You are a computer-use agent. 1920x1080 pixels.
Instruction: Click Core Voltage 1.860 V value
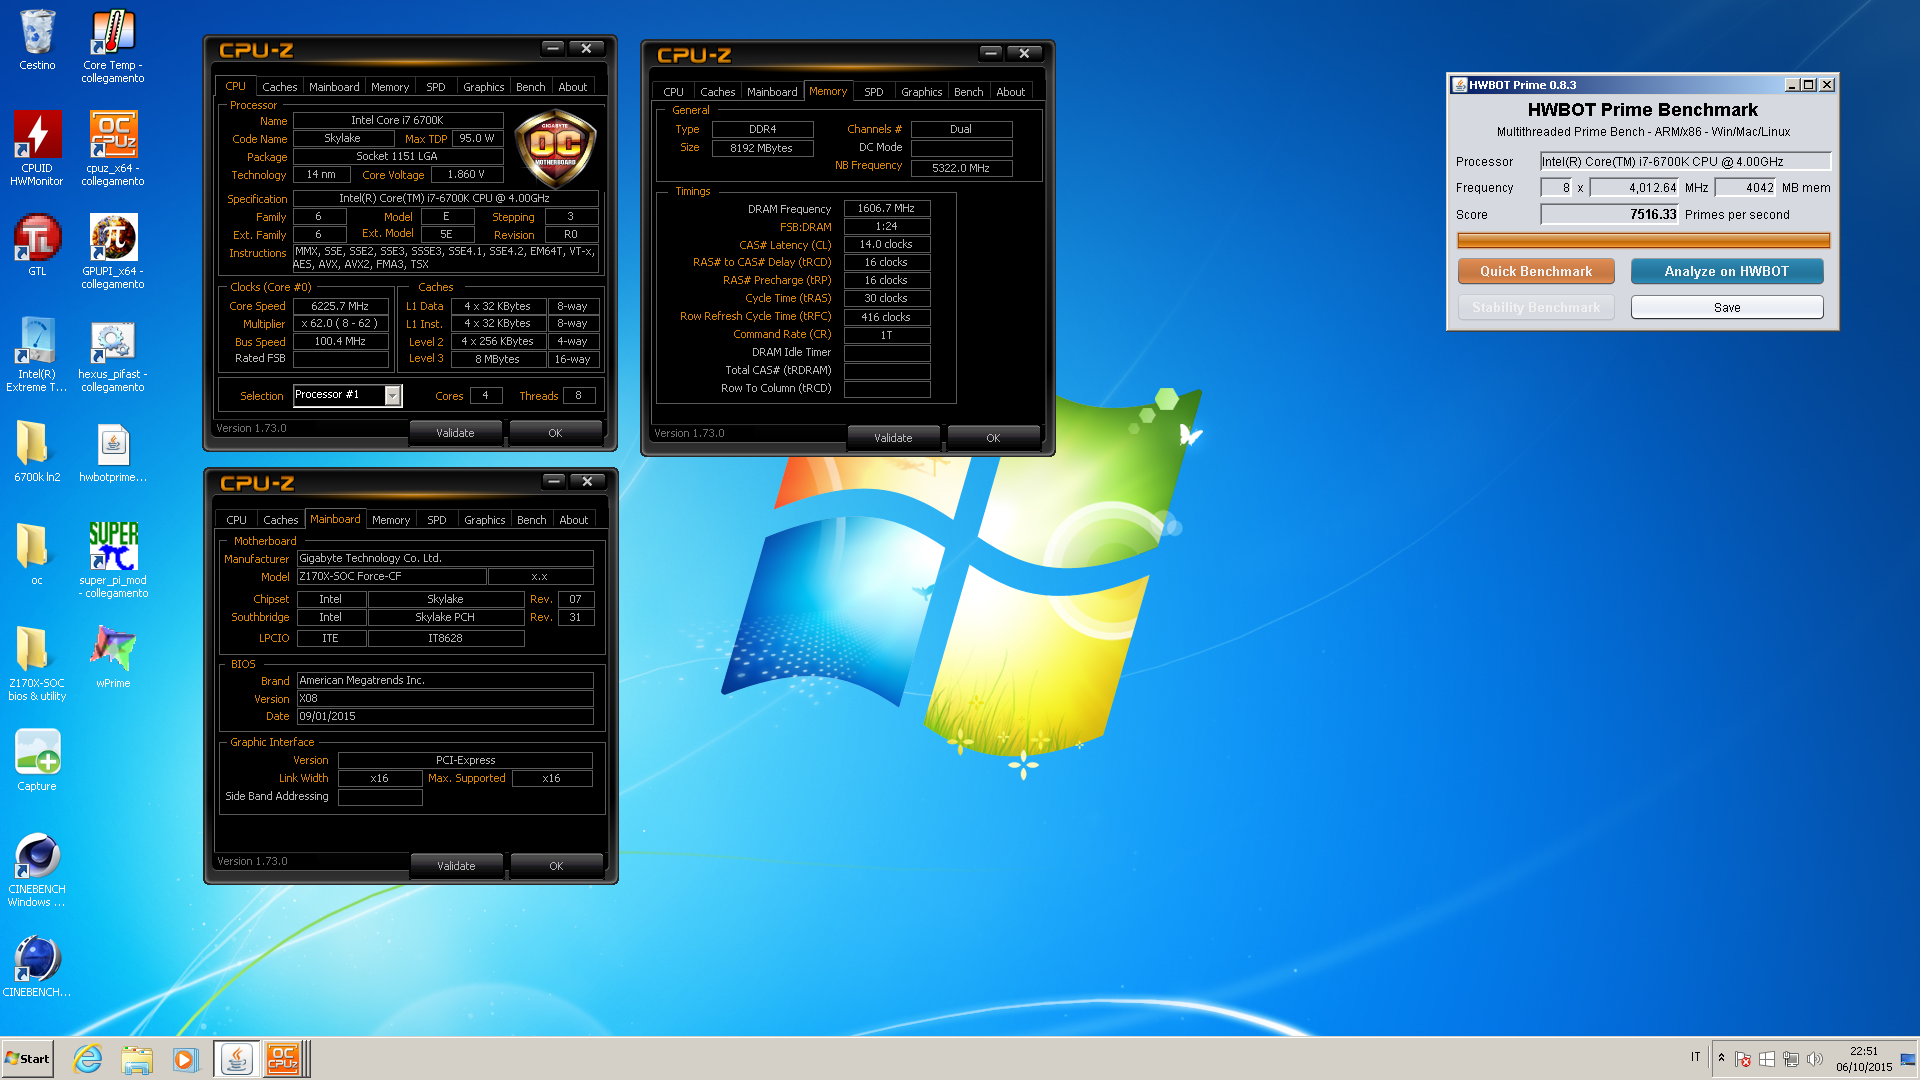click(x=466, y=174)
